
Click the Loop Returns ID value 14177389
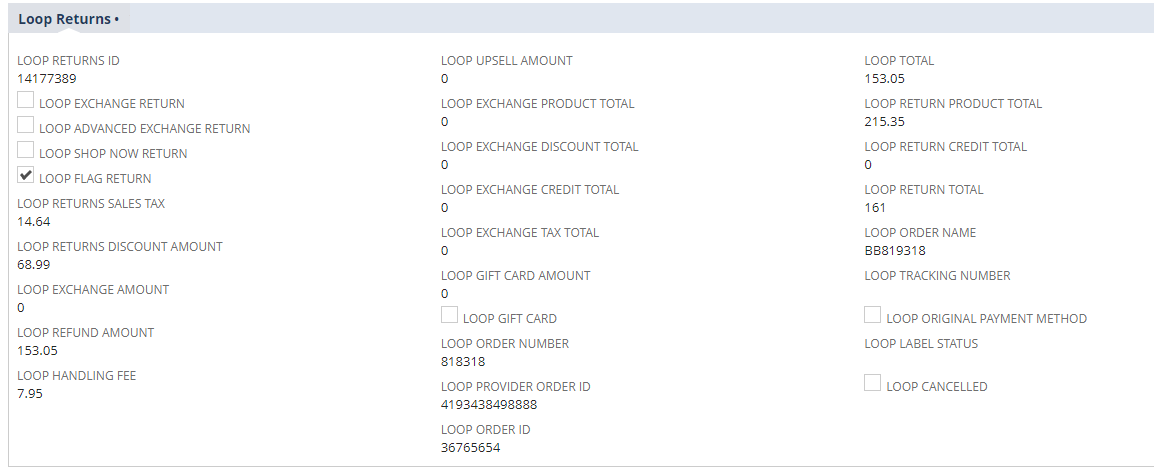point(47,78)
